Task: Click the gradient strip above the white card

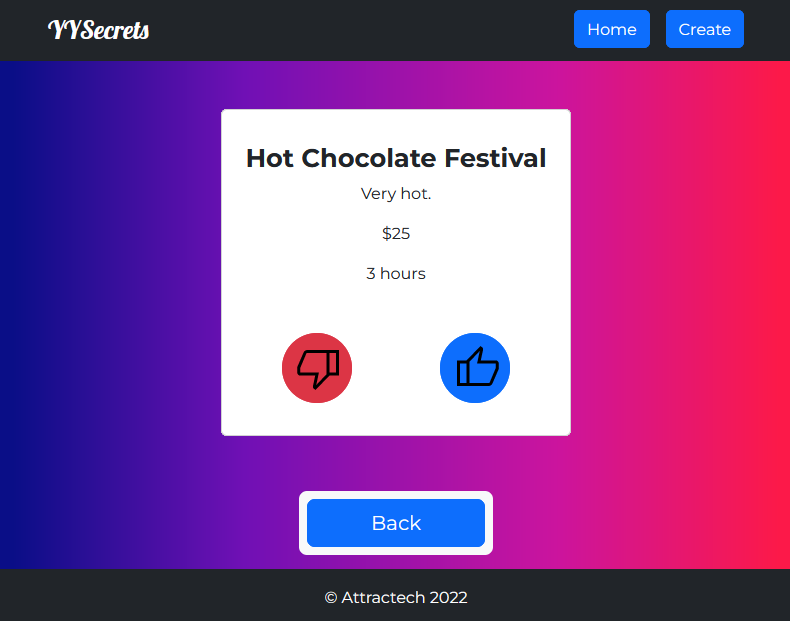Action: (x=396, y=85)
